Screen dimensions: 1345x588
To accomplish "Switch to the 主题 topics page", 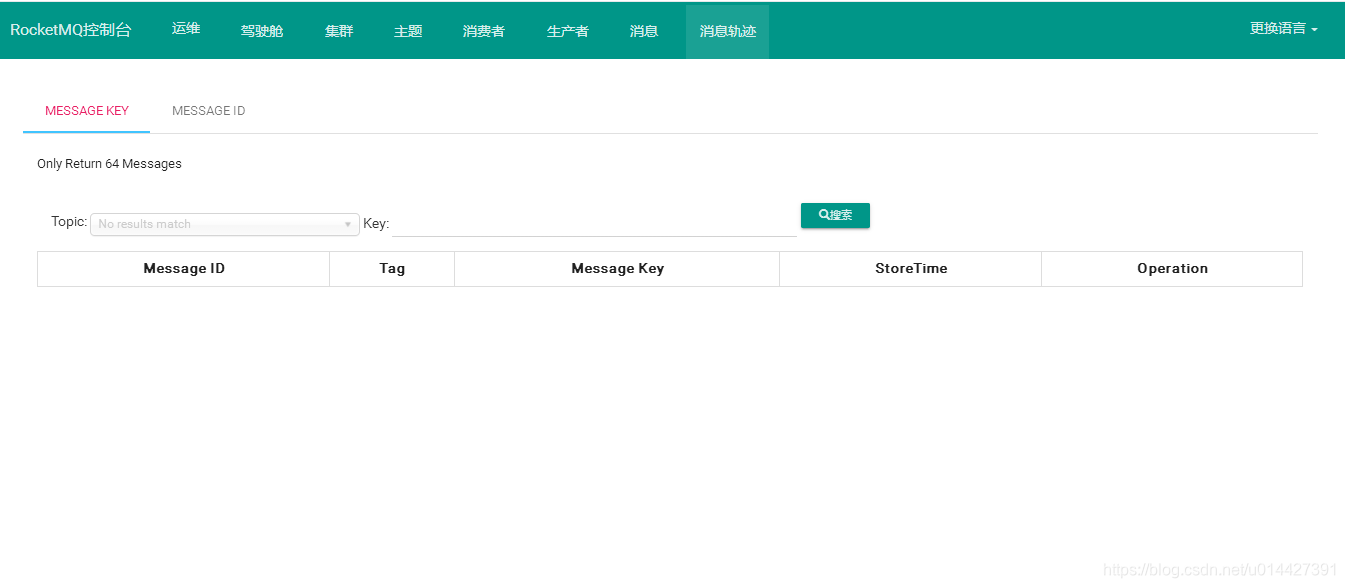I will 408,31.
